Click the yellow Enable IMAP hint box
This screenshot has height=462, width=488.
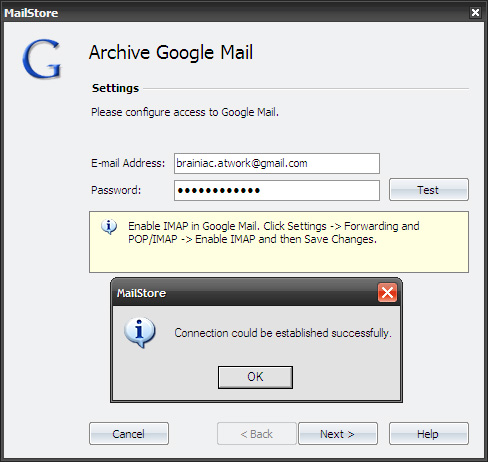pyautogui.click(x=279, y=242)
